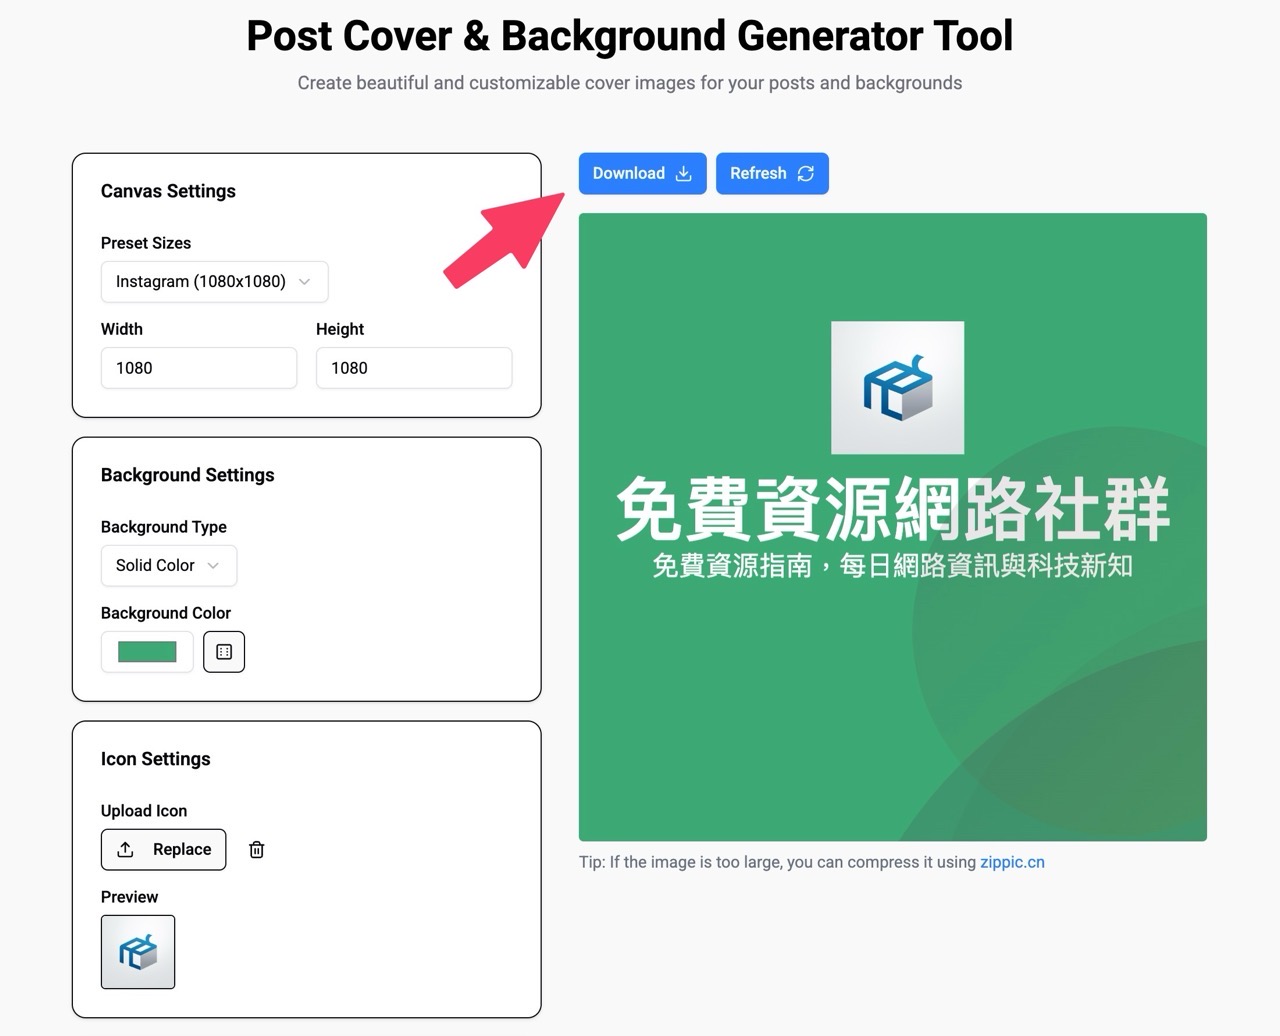Click the cover title text 免費資源網路社群
The image size is (1280, 1036).
pyautogui.click(x=893, y=509)
